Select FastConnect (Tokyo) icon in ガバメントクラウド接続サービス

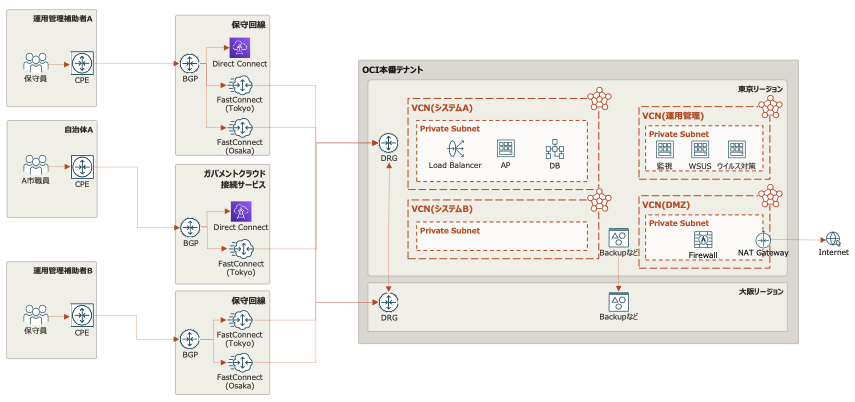[x=240, y=249]
